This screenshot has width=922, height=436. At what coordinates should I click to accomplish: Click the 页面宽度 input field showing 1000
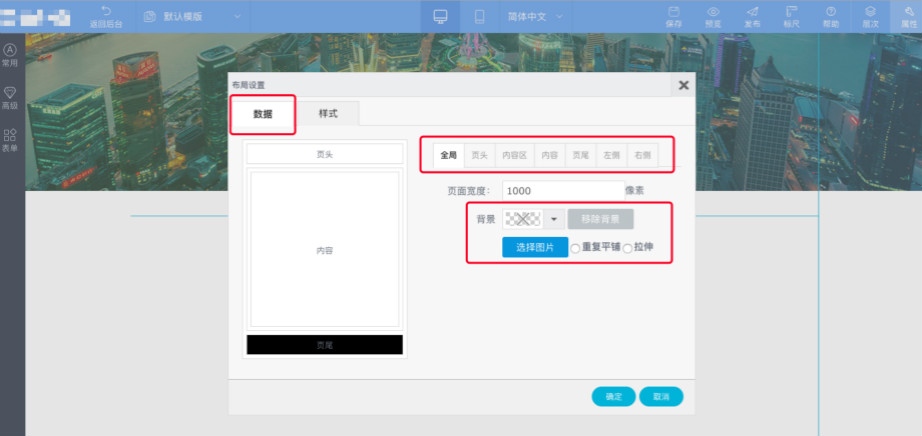tap(562, 190)
